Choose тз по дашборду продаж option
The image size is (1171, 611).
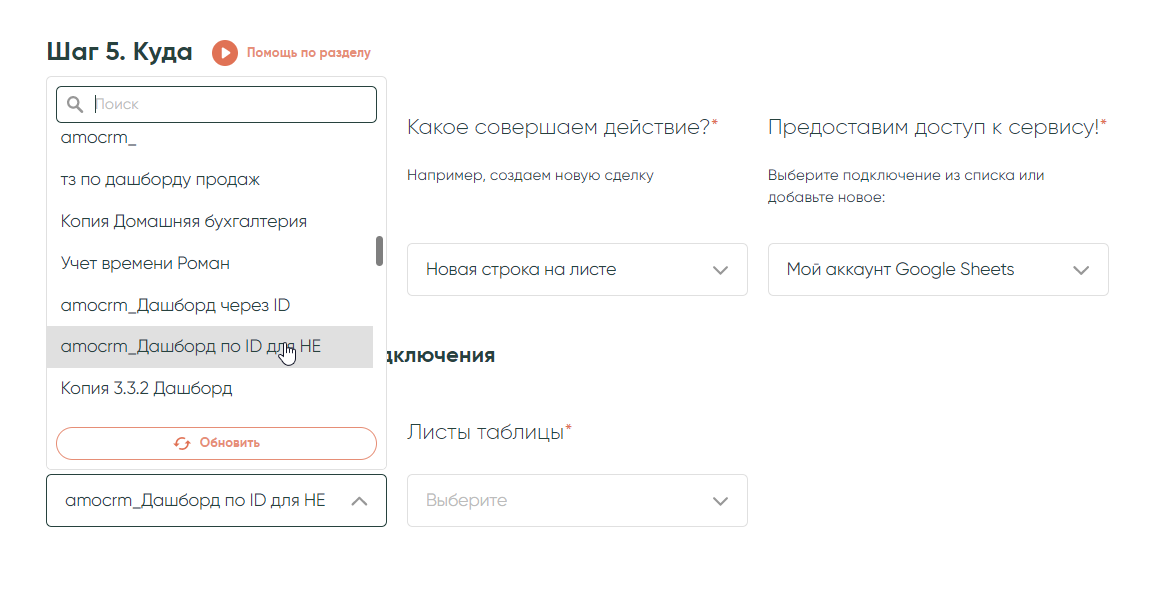point(160,180)
